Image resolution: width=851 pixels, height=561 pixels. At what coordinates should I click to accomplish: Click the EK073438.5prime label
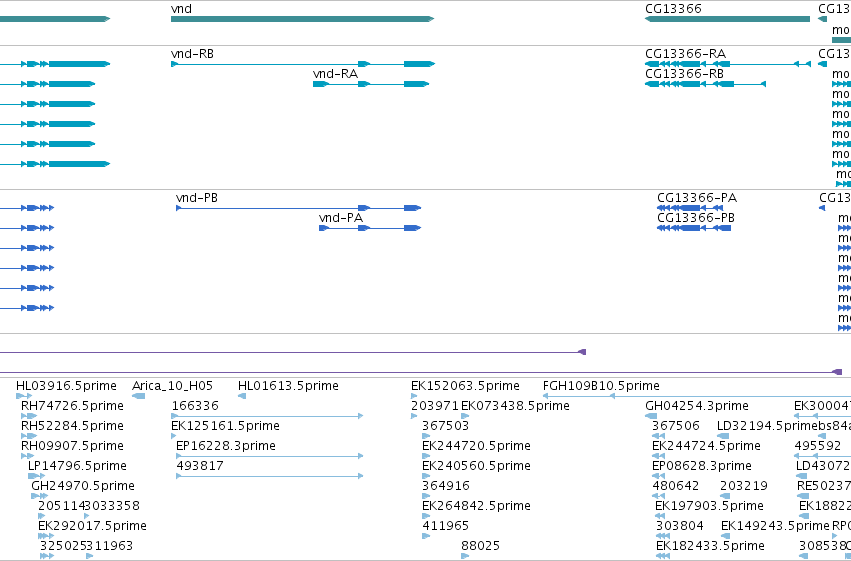pos(515,406)
